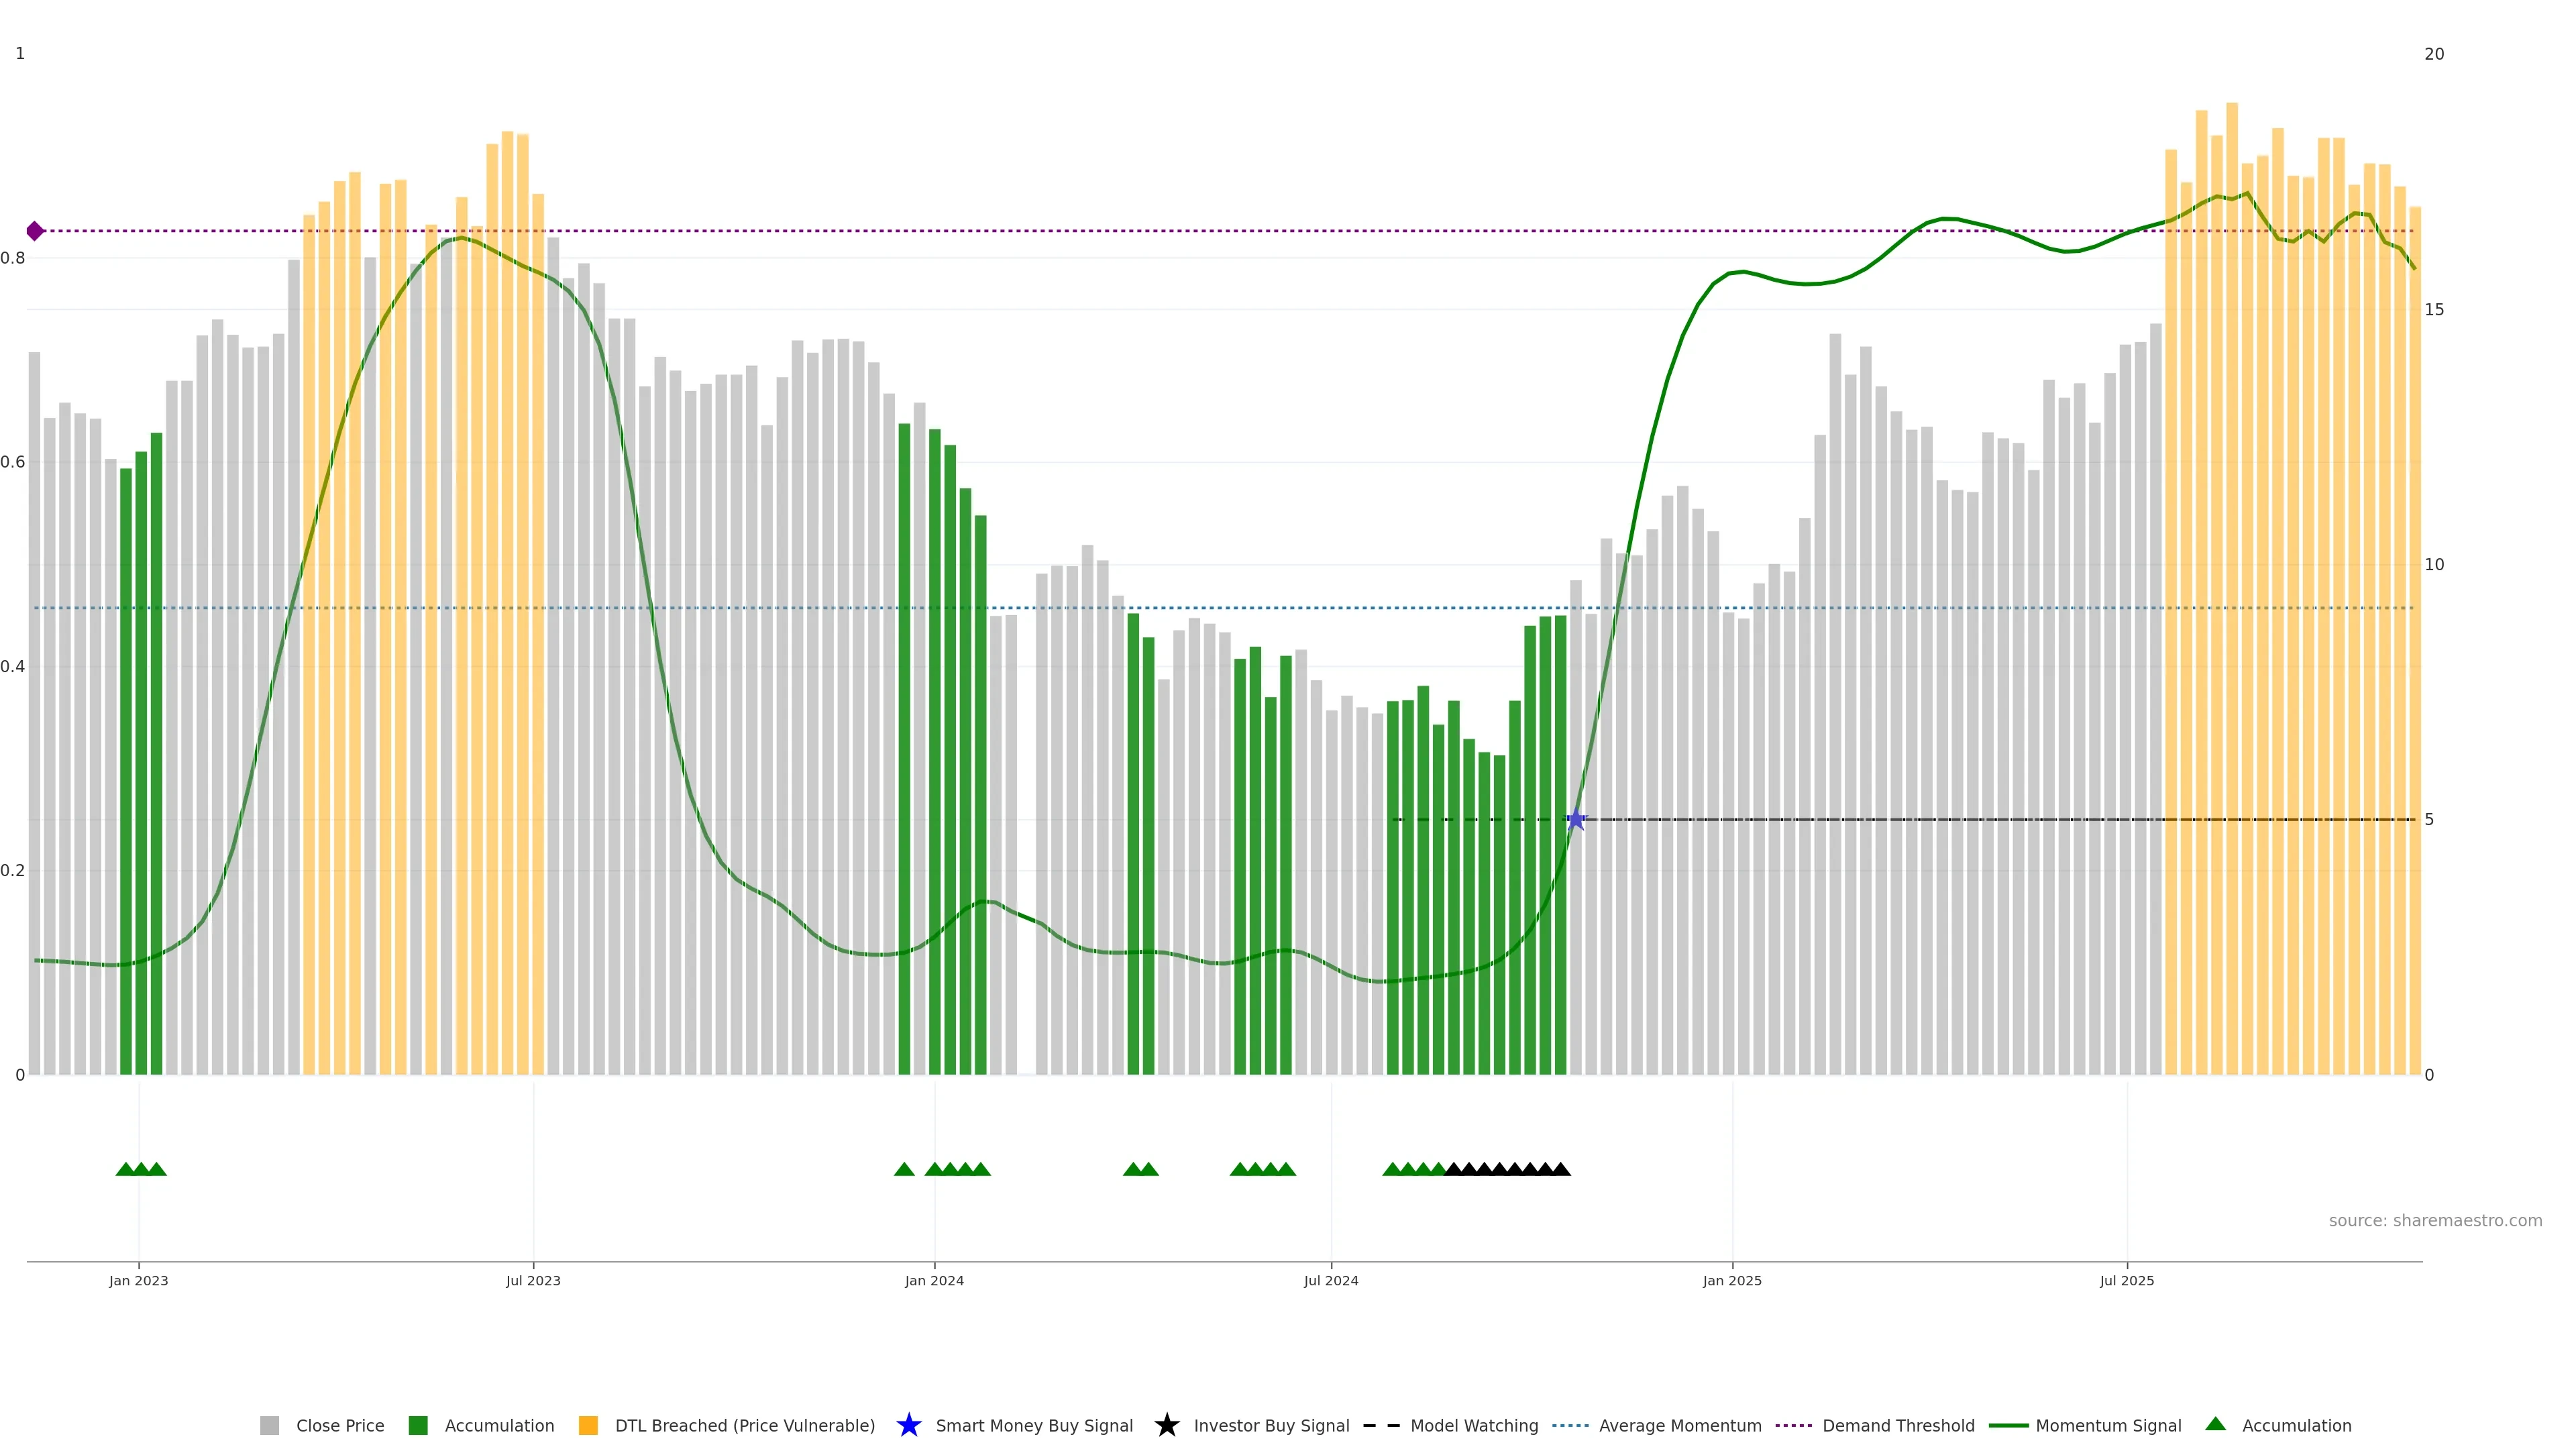
Task: Click the first green triangle near Jan 2023
Action: pos(125,1169)
